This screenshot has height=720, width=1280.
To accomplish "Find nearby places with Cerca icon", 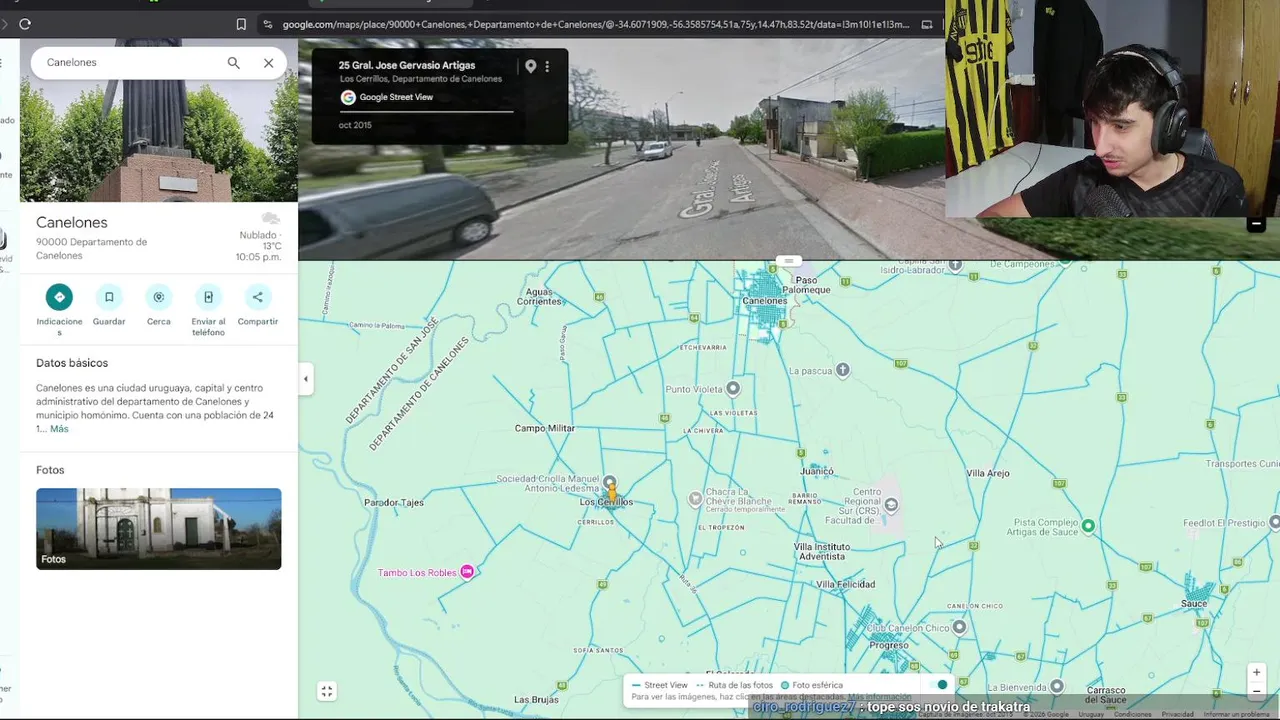I will point(158,297).
